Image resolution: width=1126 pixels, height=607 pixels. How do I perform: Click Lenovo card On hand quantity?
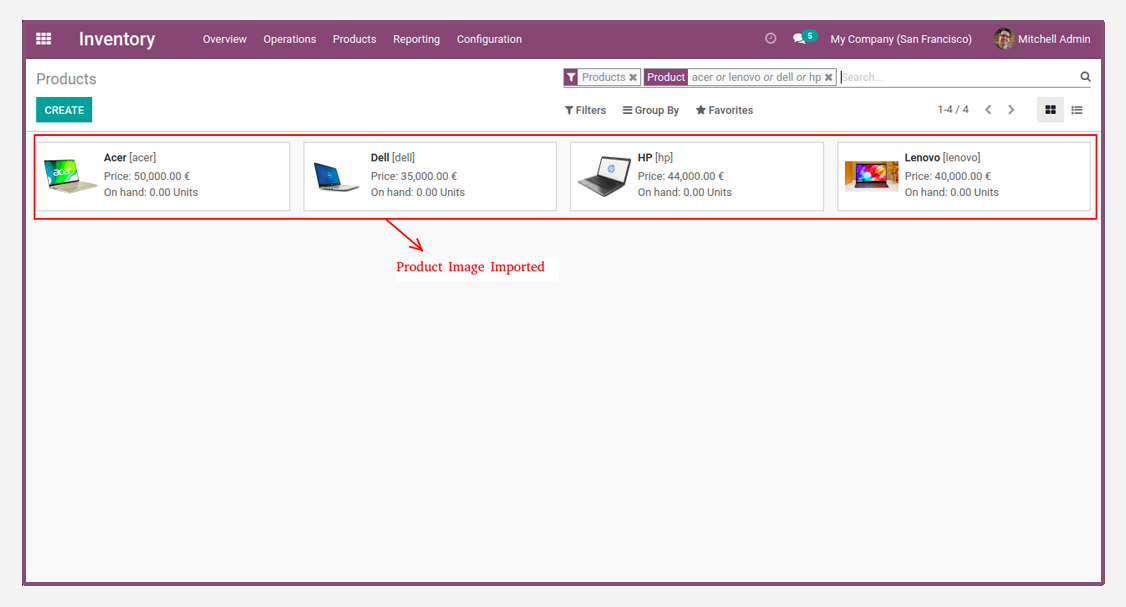coord(951,193)
